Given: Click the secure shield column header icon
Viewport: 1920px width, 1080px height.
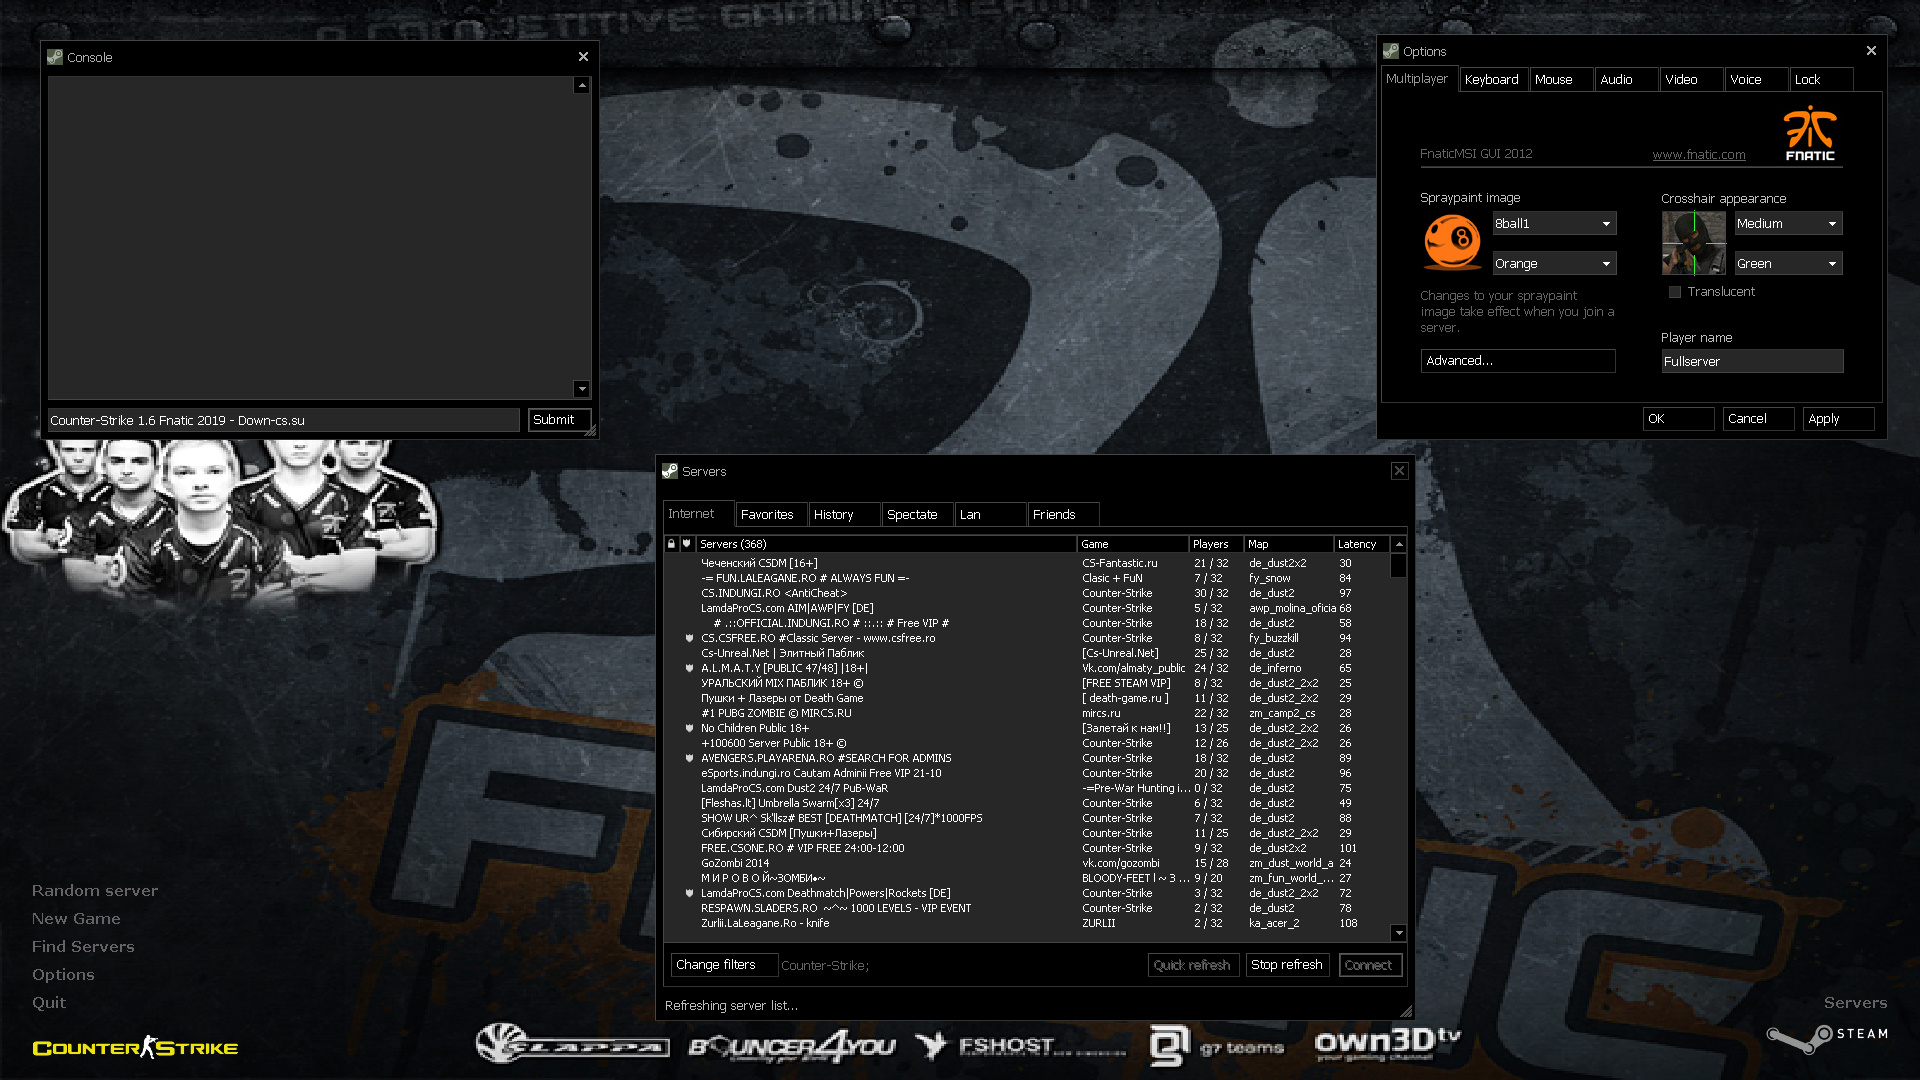Looking at the screenshot, I should click(x=687, y=544).
